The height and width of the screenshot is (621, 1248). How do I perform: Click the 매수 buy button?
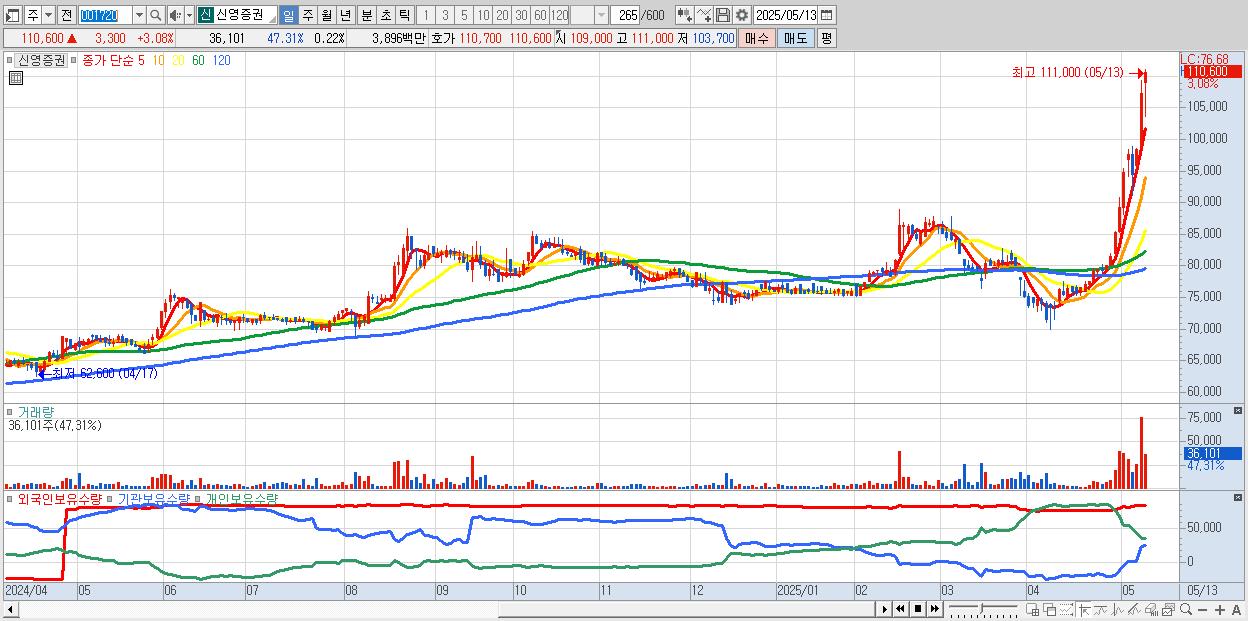757,38
